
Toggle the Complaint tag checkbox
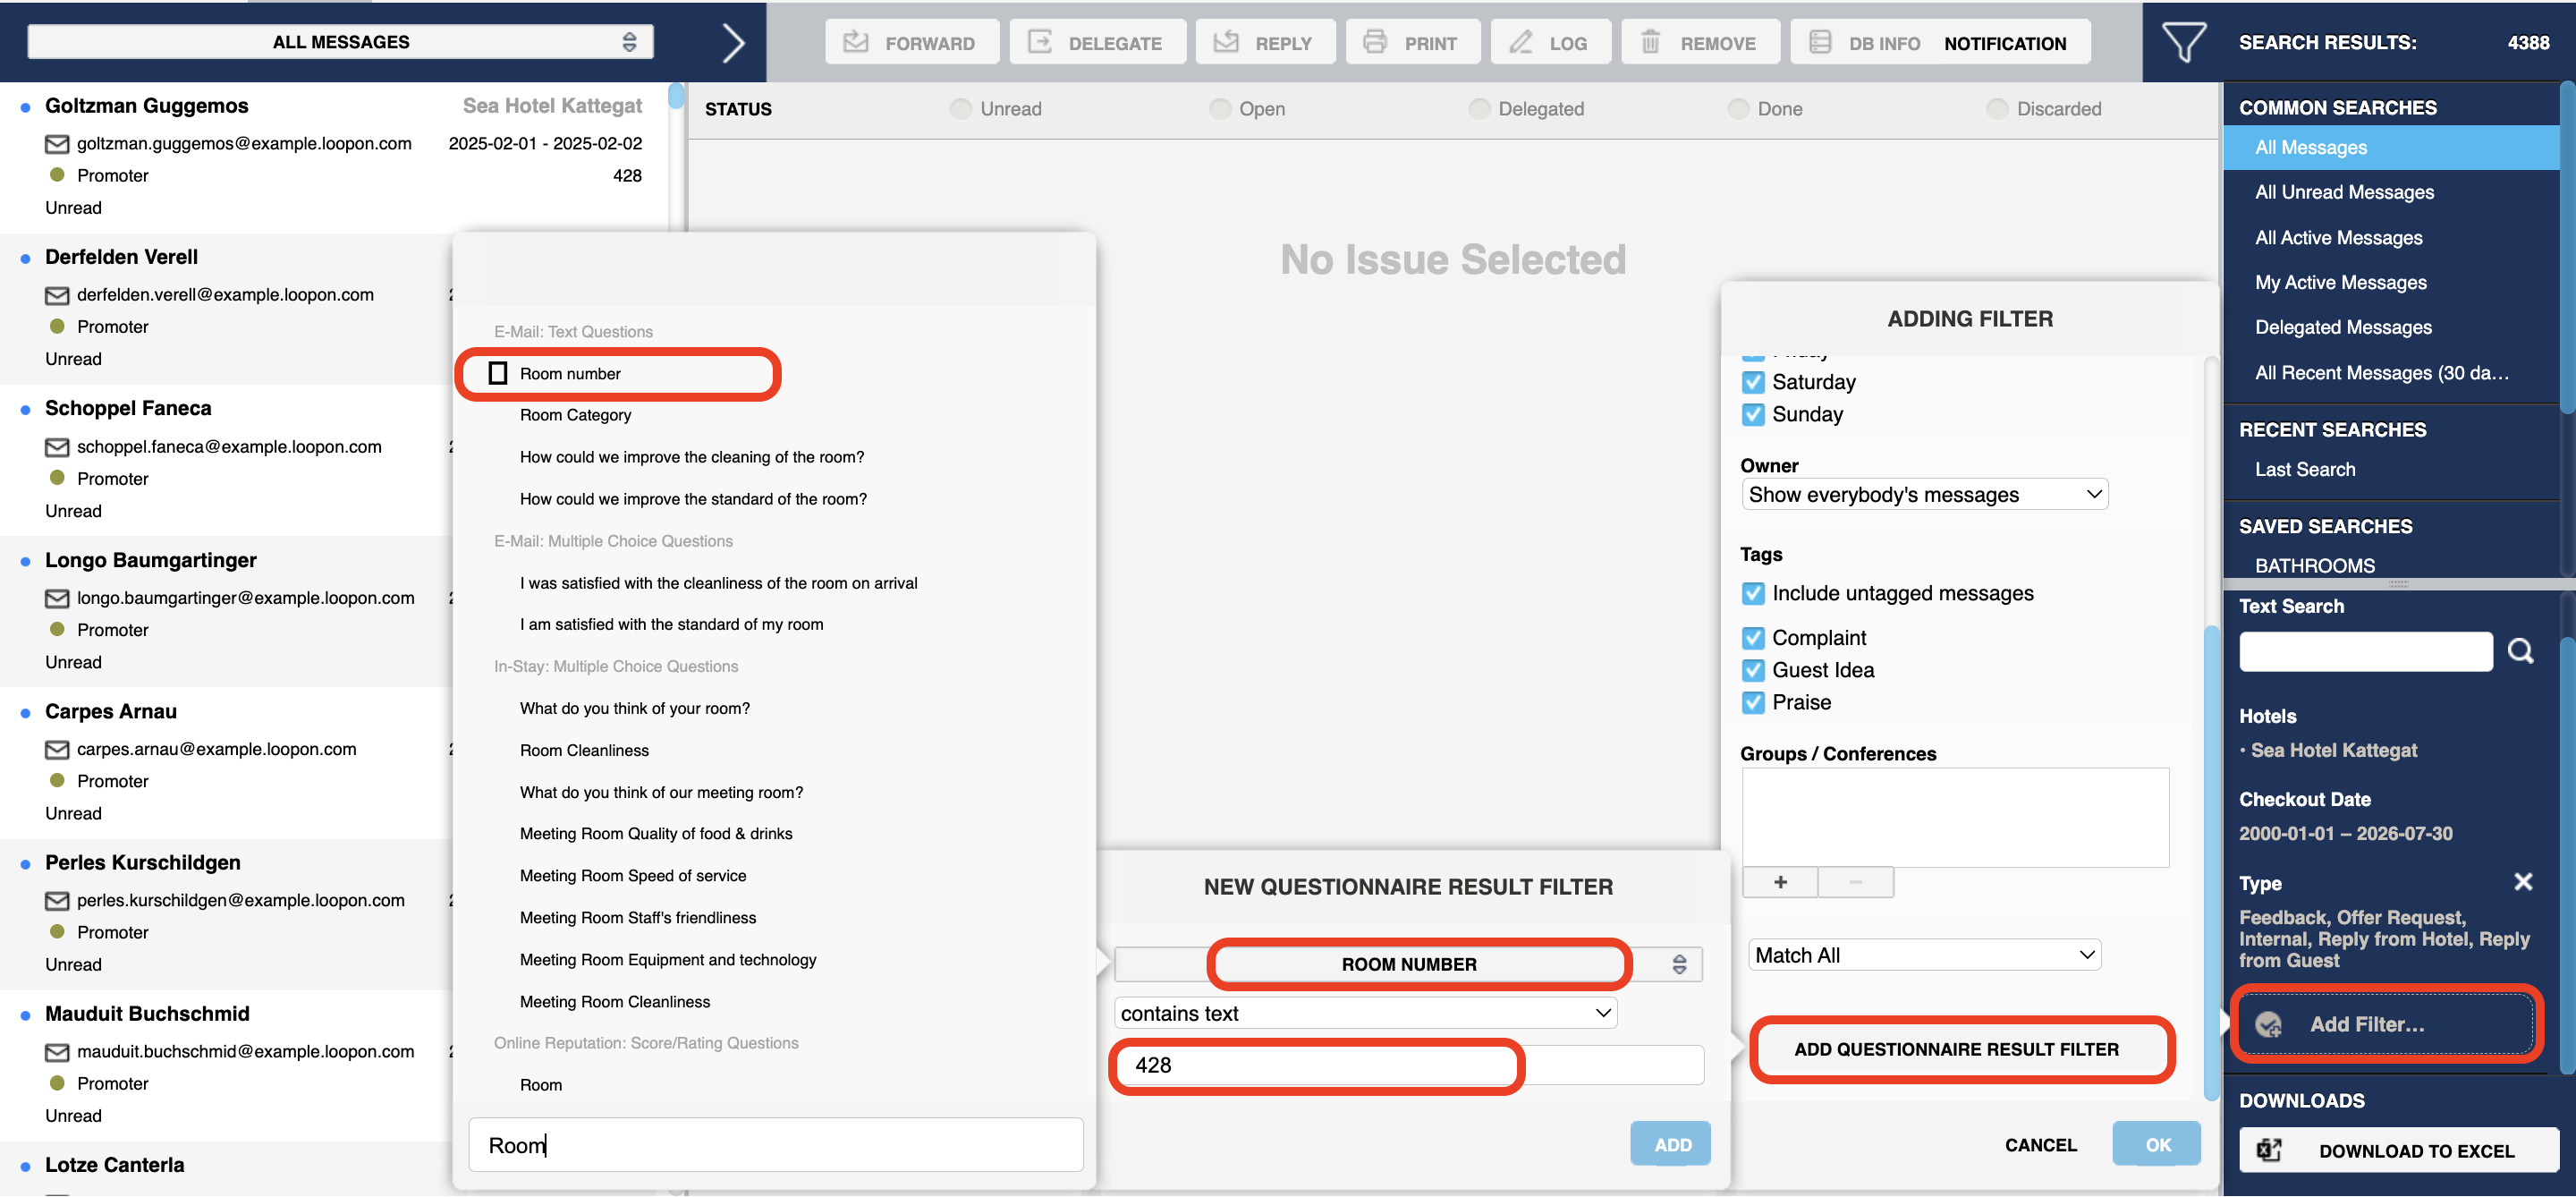1753,638
